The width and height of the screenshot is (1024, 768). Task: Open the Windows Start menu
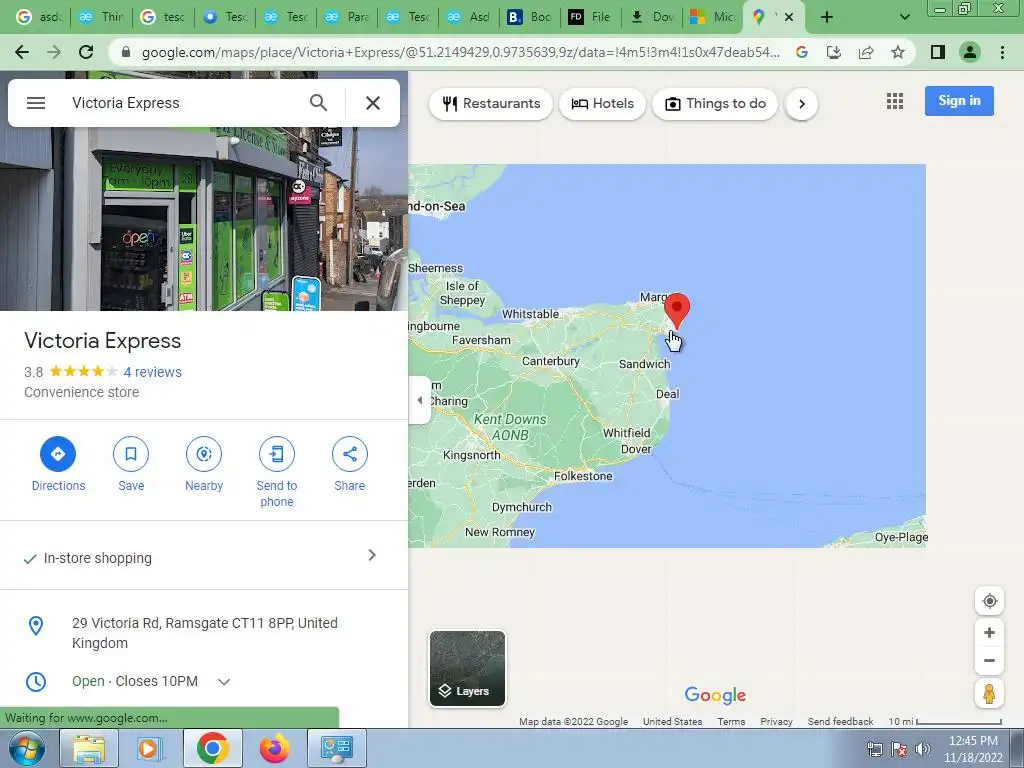pos(26,748)
